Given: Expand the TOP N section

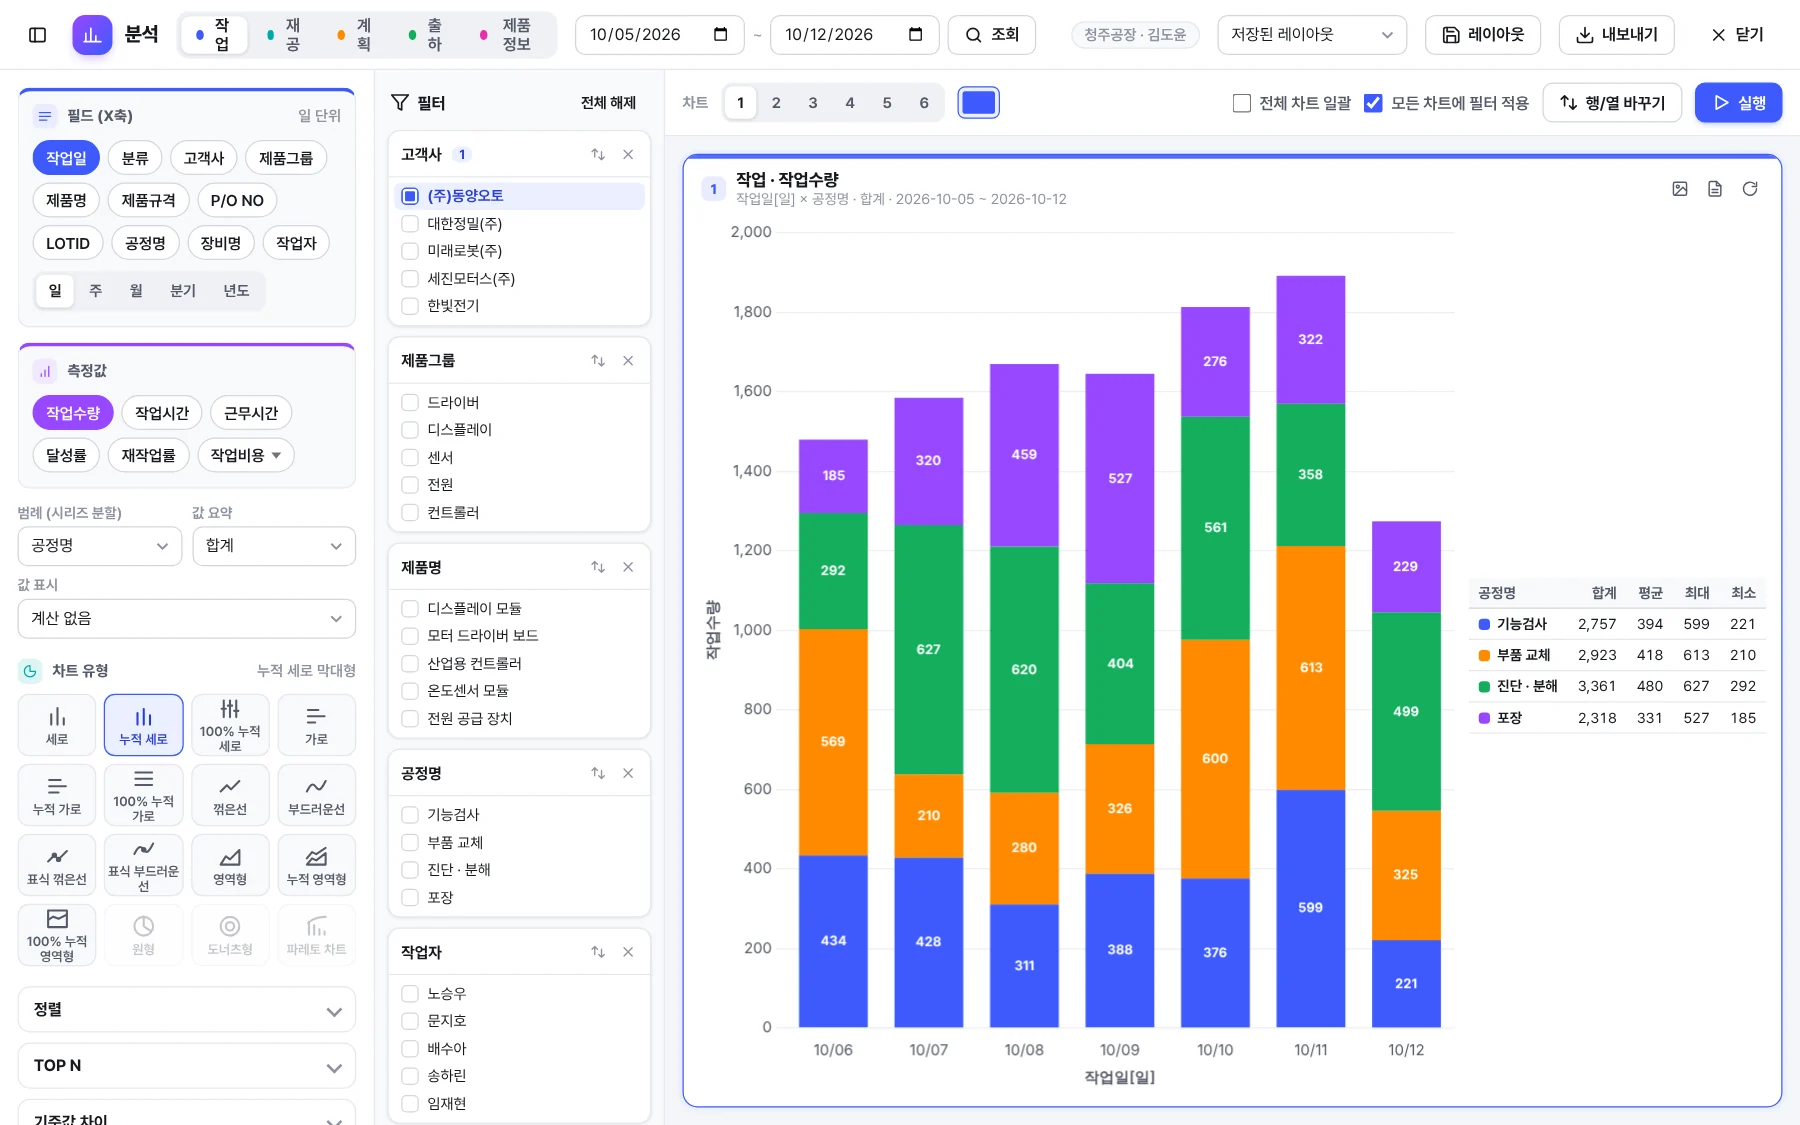Looking at the screenshot, I should [187, 1066].
